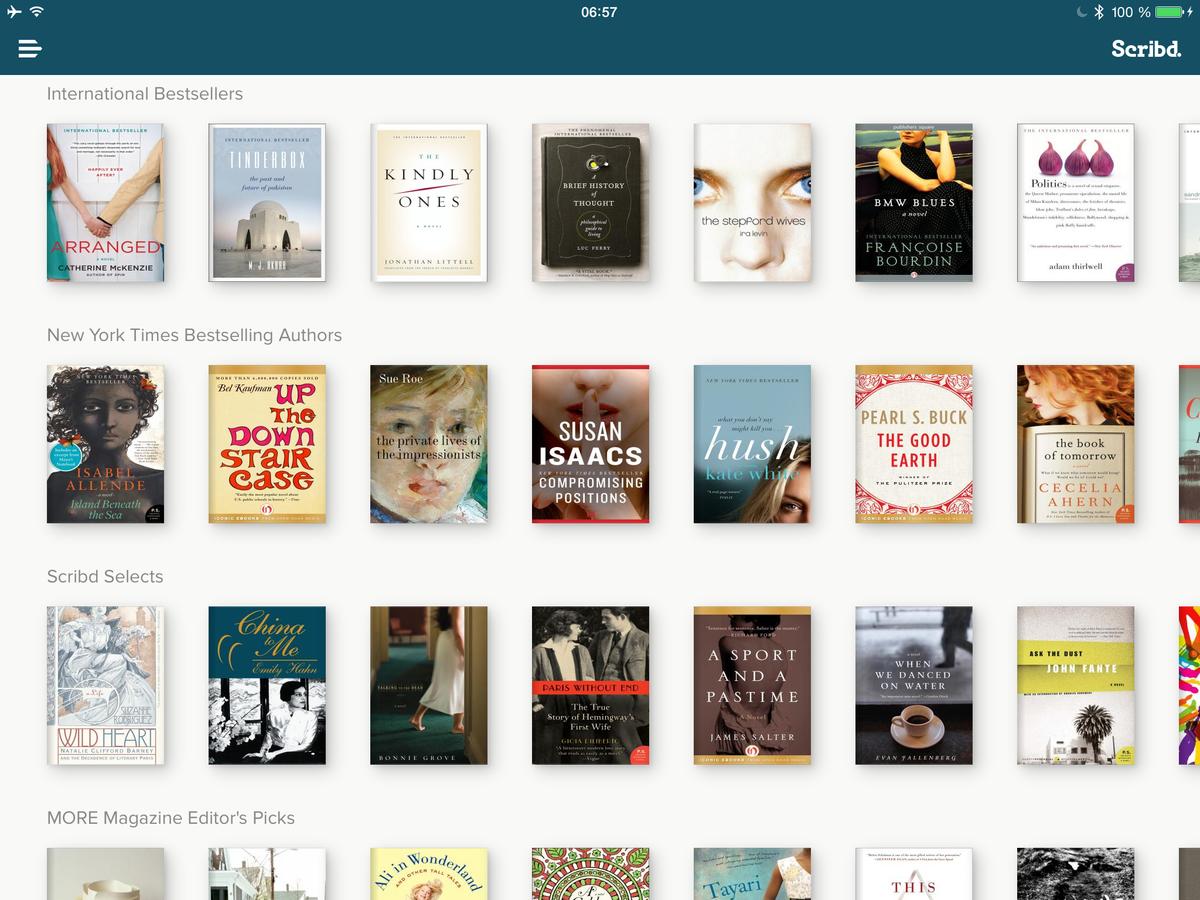Open the Ali in Wonderland book cover
Screen dimensions: 1200x900
coord(429,874)
